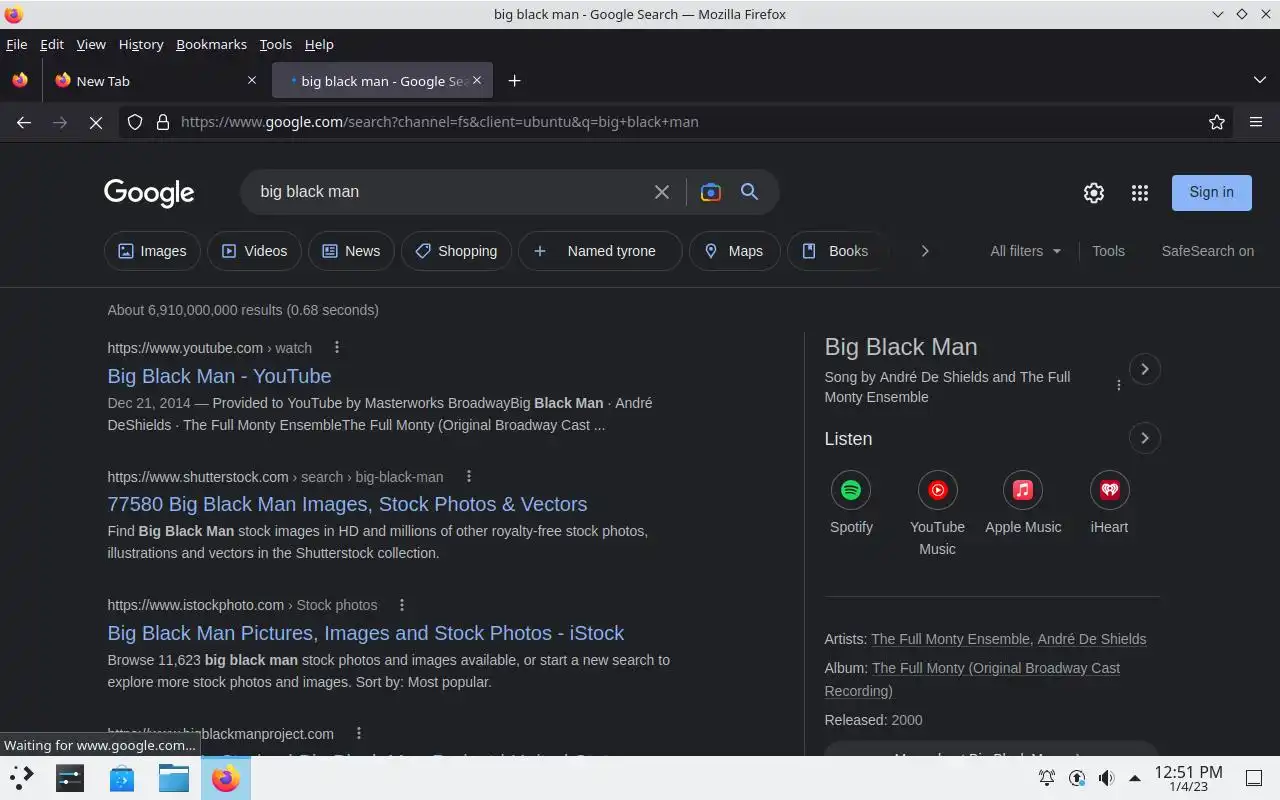Click the site padlock icon
The height and width of the screenshot is (800, 1280).
(x=162, y=122)
